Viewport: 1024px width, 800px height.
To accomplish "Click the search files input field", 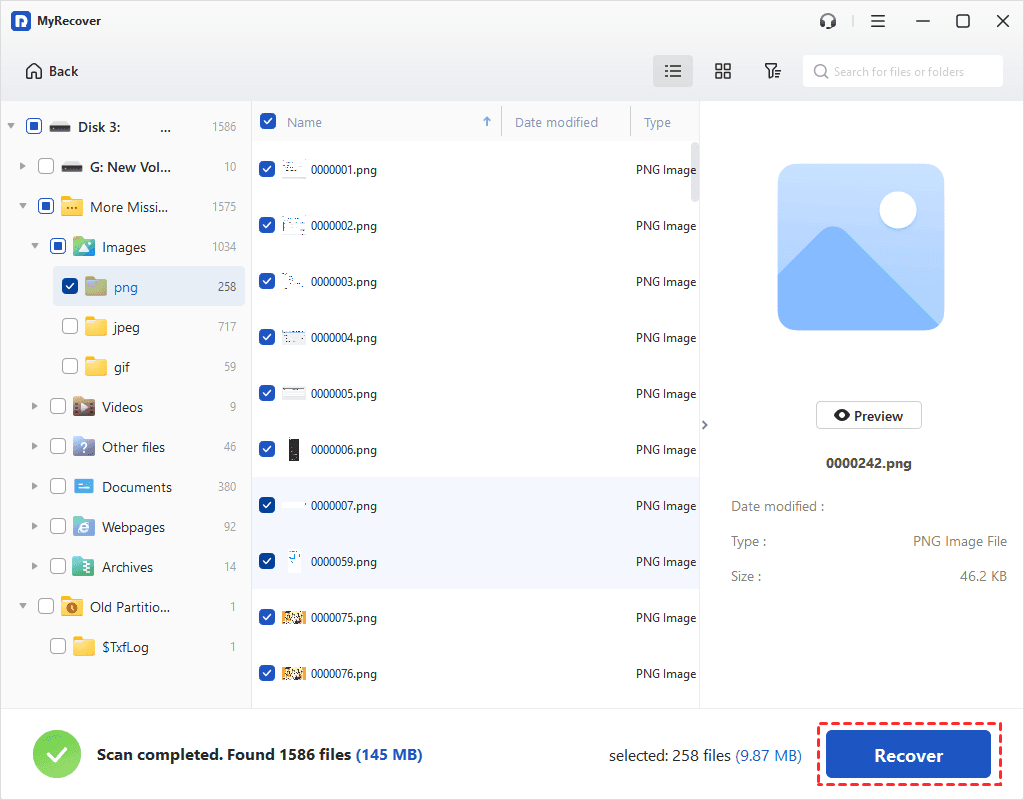I will coord(910,71).
